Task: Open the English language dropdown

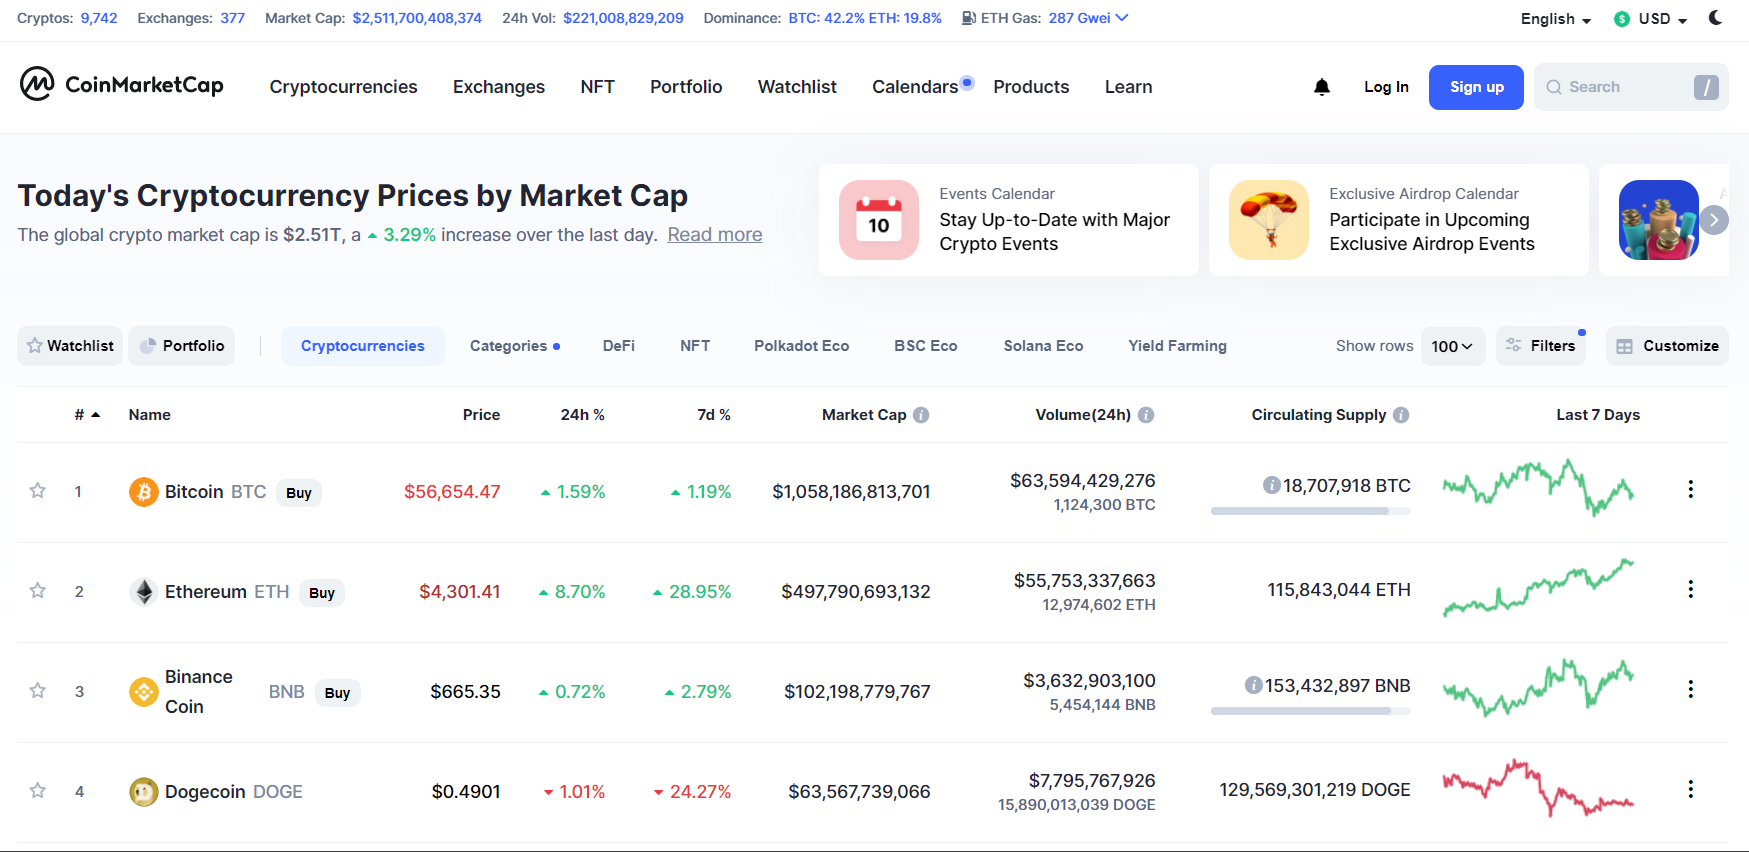Action: coord(1556,19)
